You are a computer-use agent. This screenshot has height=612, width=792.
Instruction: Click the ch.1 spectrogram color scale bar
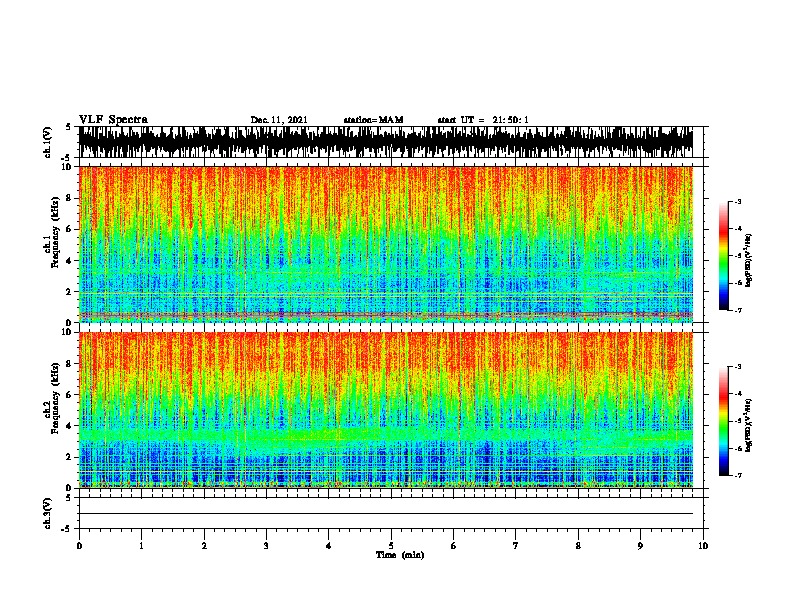[x=724, y=256]
